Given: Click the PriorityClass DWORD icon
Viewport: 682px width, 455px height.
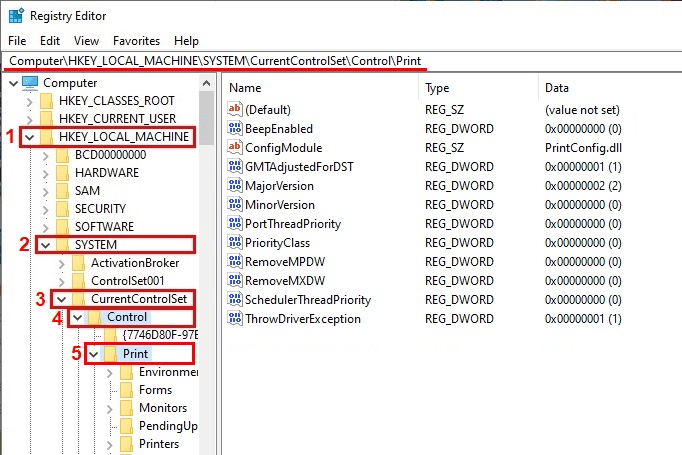Looking at the screenshot, I should [235, 242].
